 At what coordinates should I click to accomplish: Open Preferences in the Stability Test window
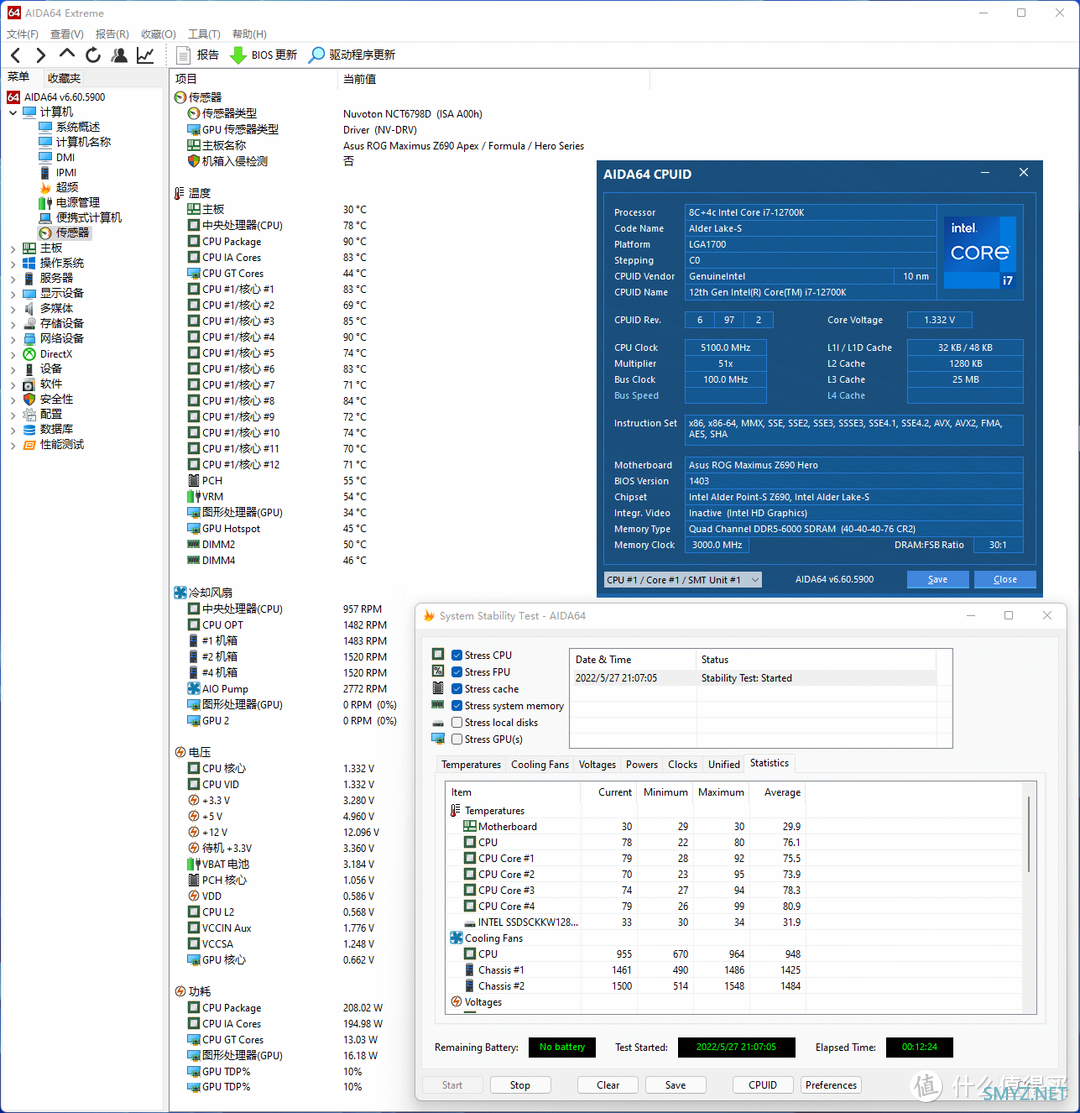coord(831,1085)
